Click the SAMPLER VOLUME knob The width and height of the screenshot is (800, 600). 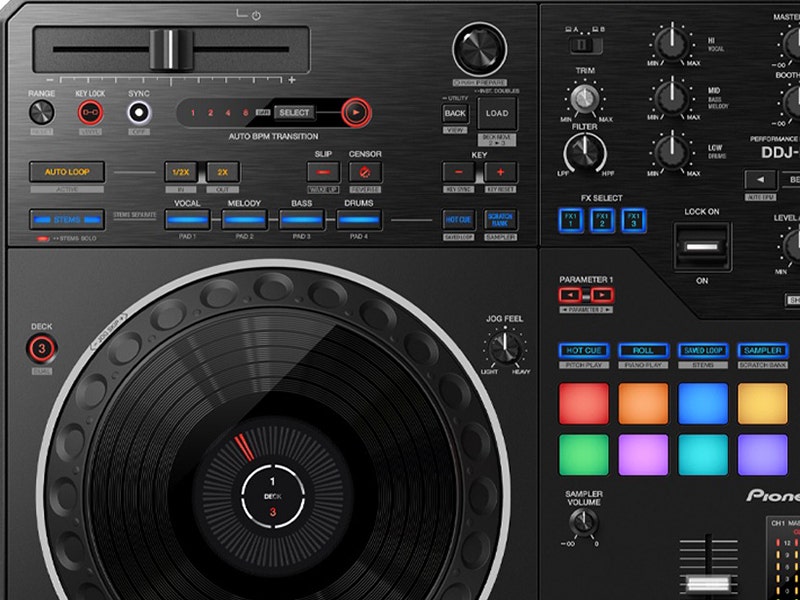(583, 521)
